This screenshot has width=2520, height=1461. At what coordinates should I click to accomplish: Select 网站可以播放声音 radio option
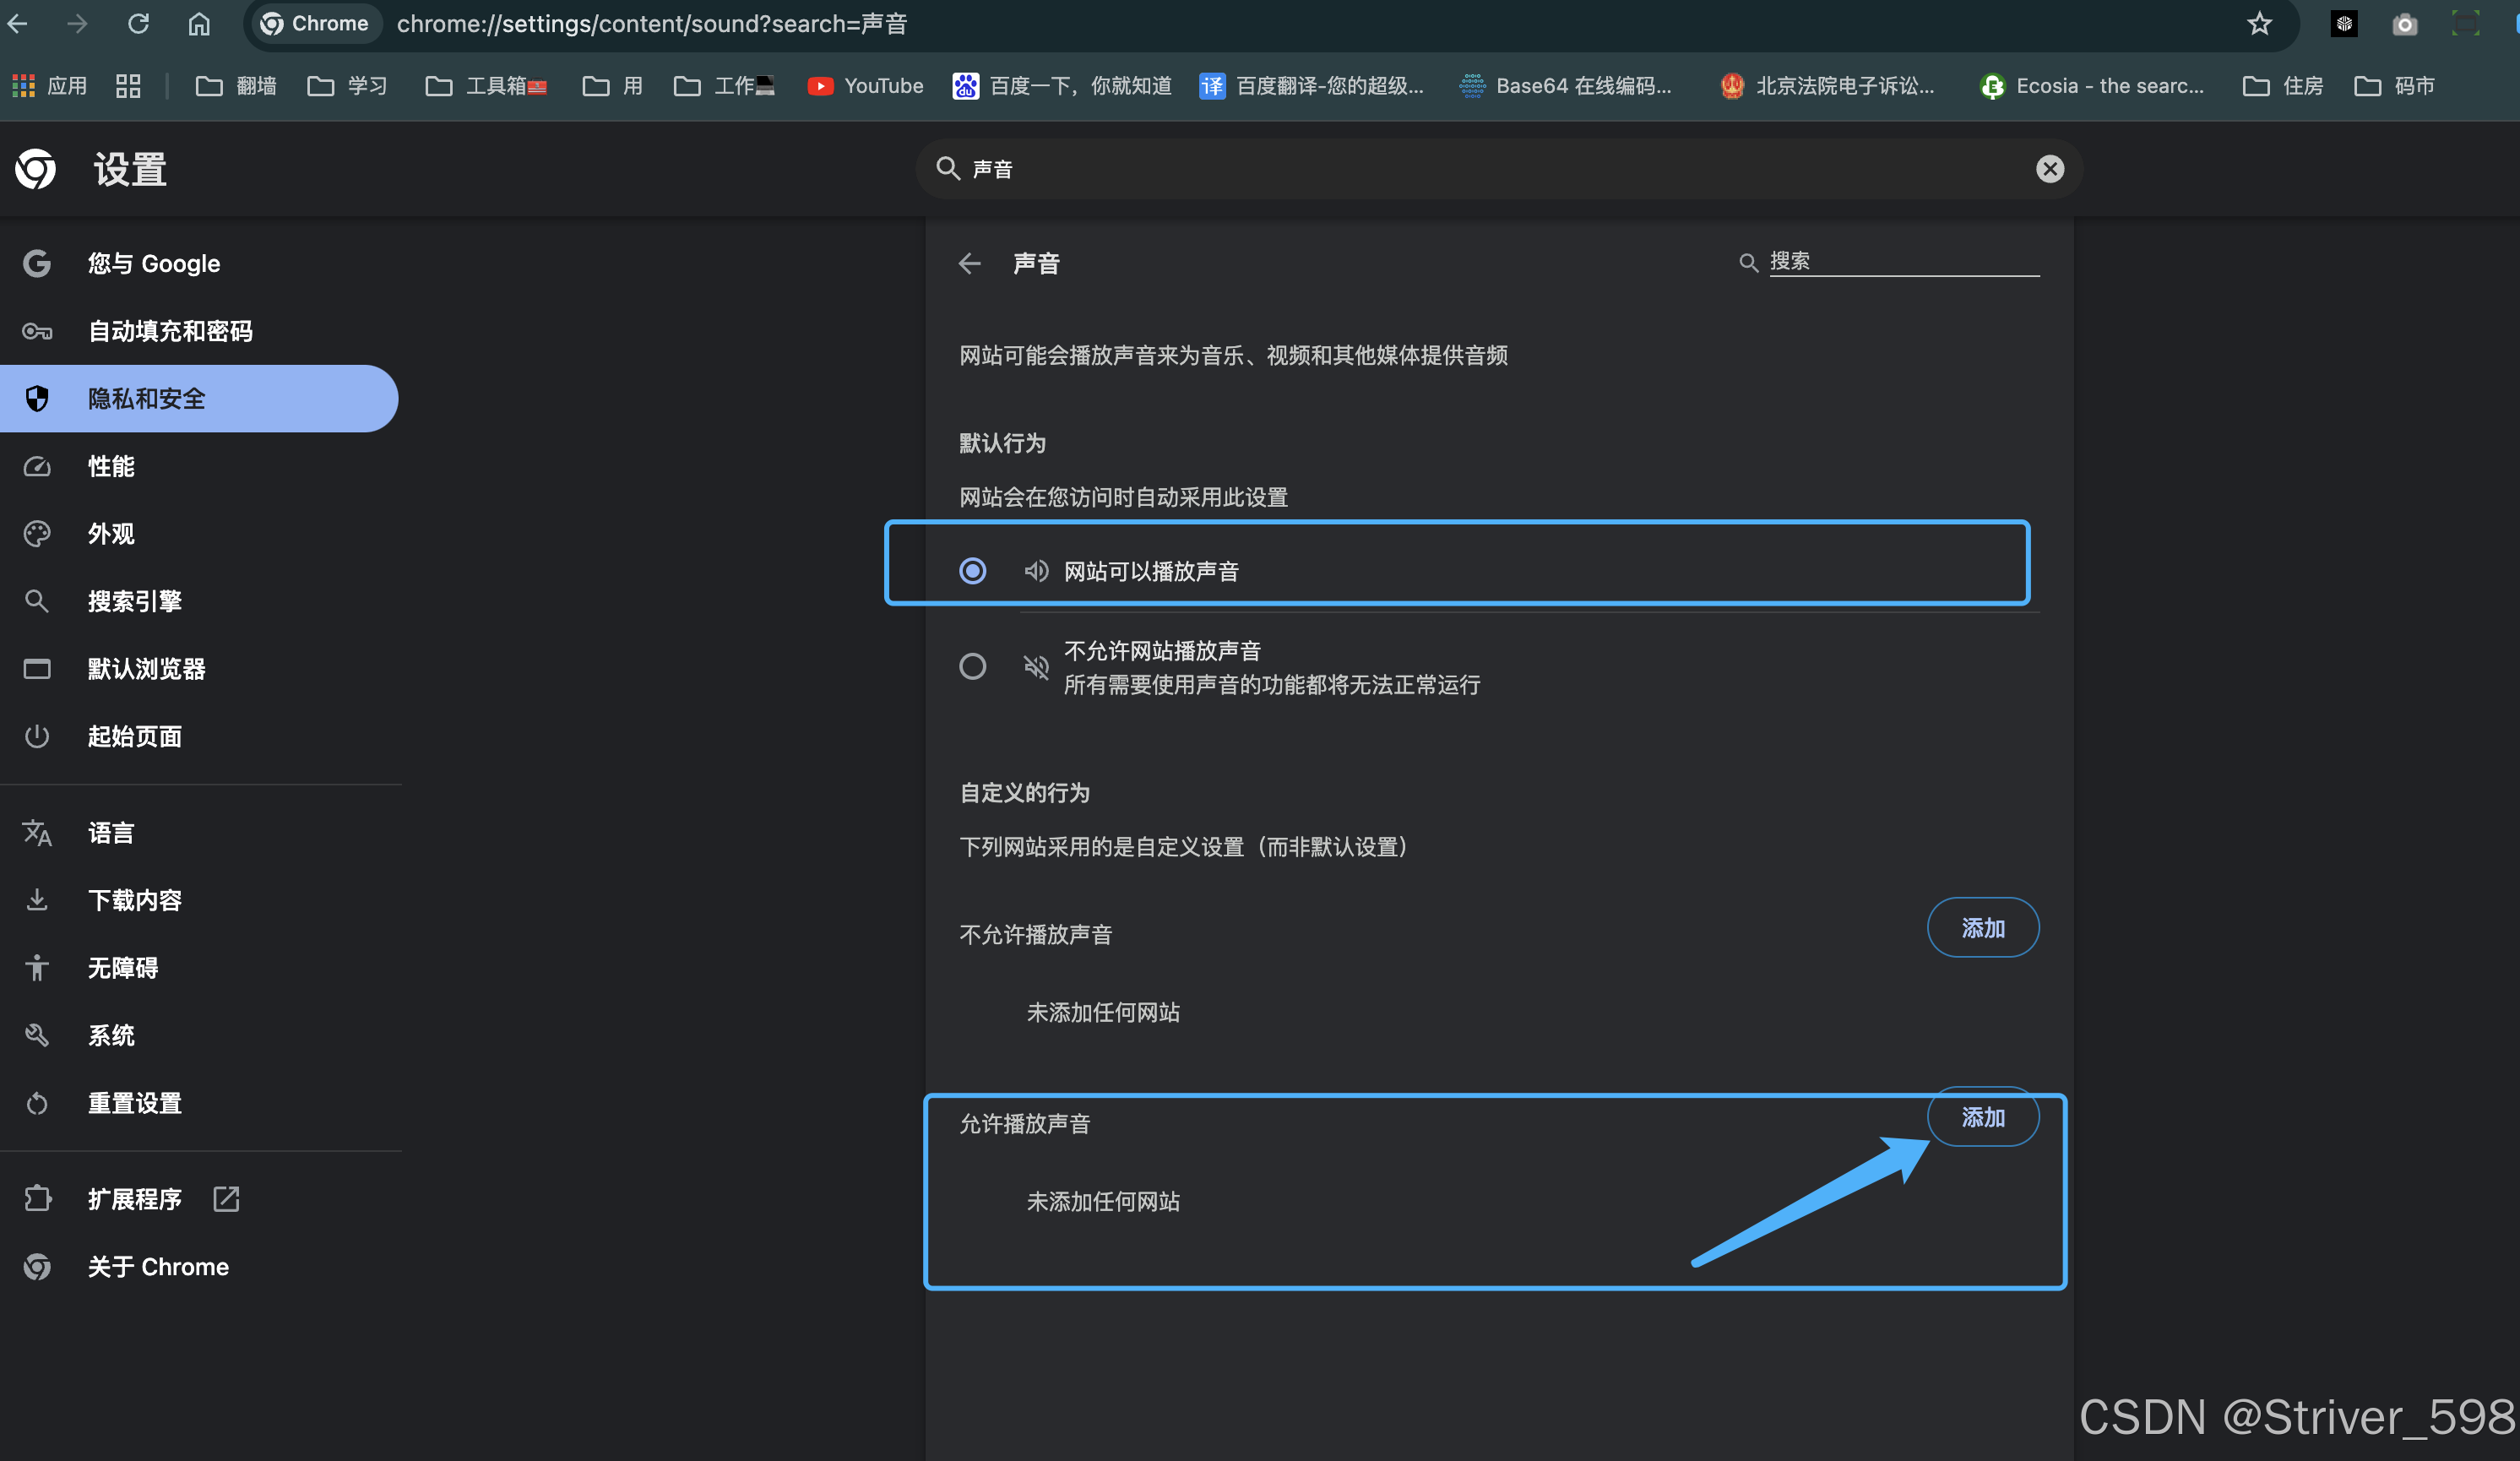click(972, 571)
